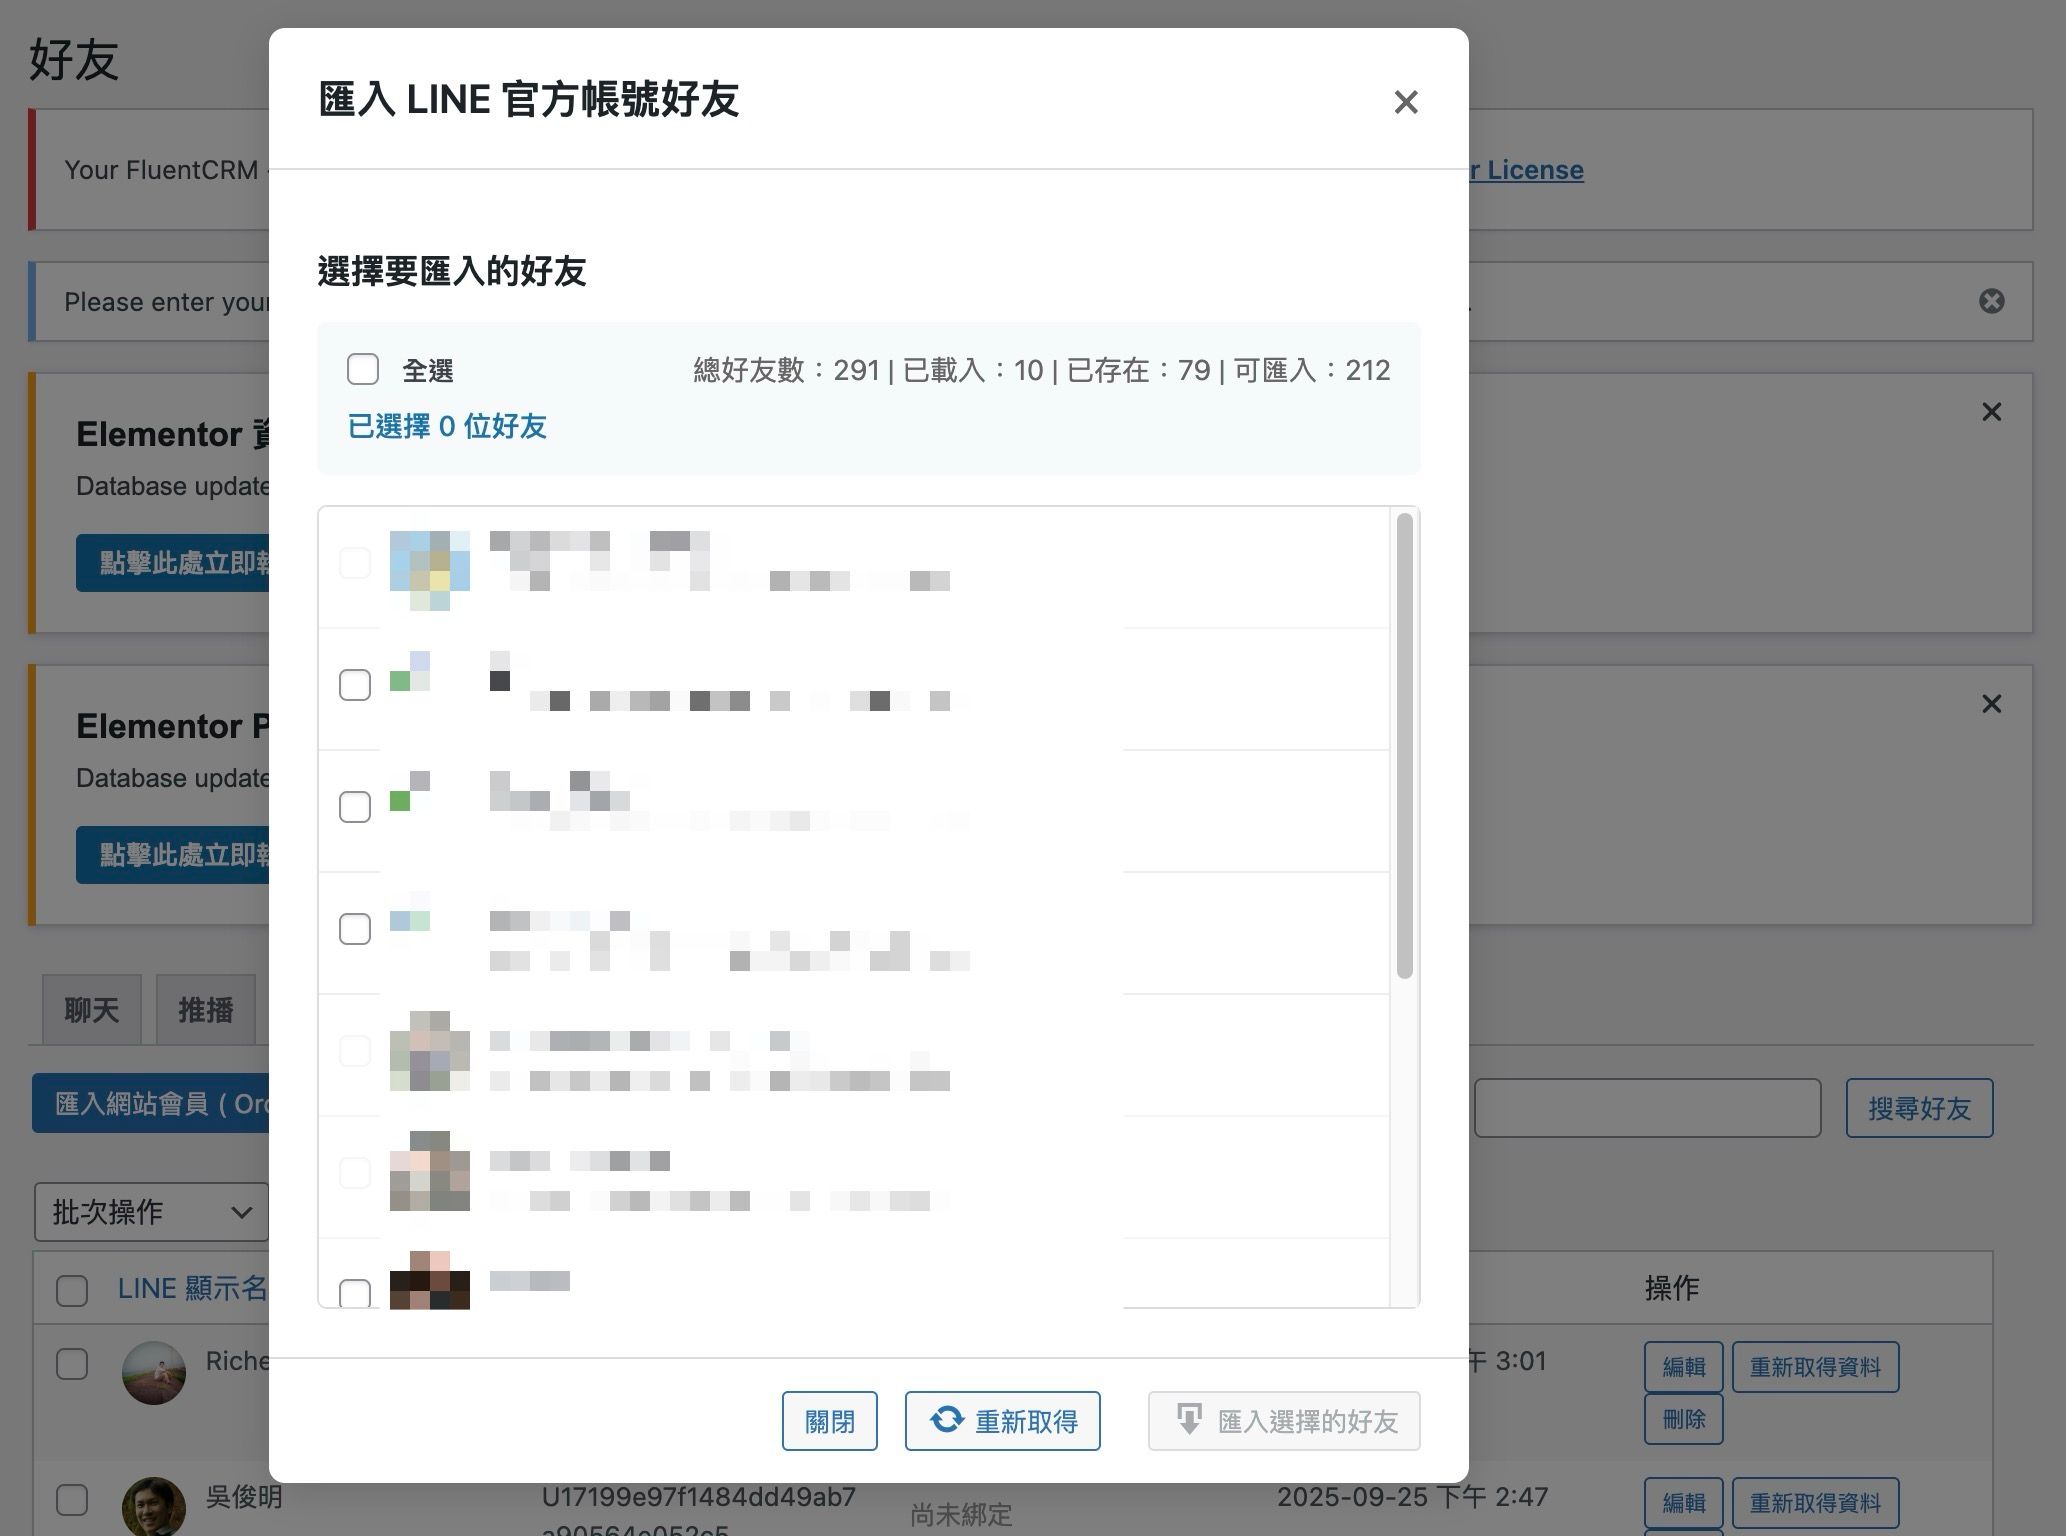This screenshot has height=1536, width=2066.
Task: Focus the friend search input field
Action: pyautogui.click(x=1647, y=1108)
